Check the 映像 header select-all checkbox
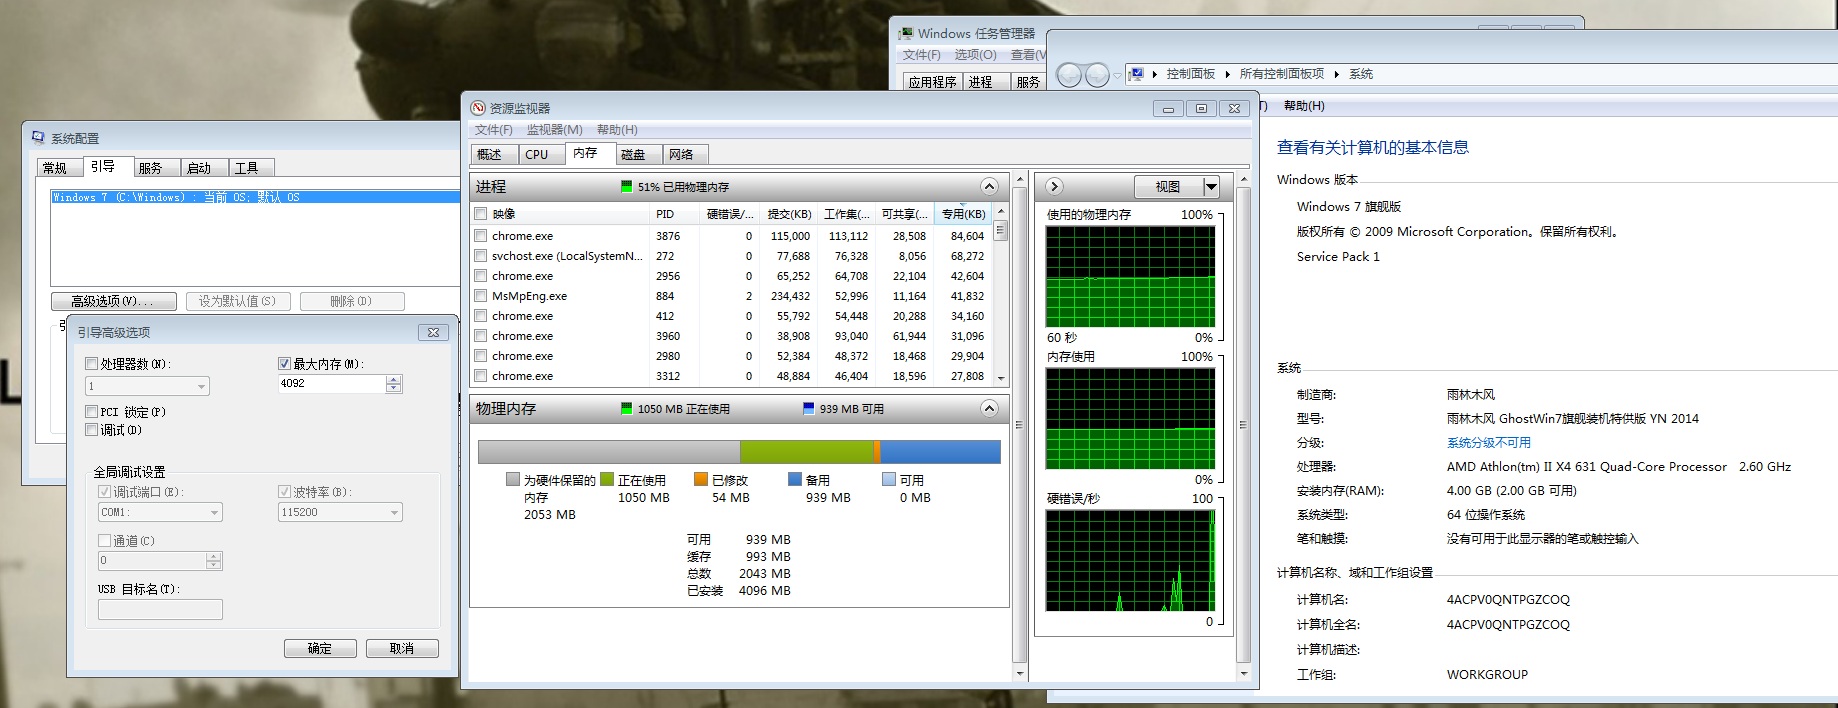Viewport: 1838px width, 708px height. [x=481, y=214]
